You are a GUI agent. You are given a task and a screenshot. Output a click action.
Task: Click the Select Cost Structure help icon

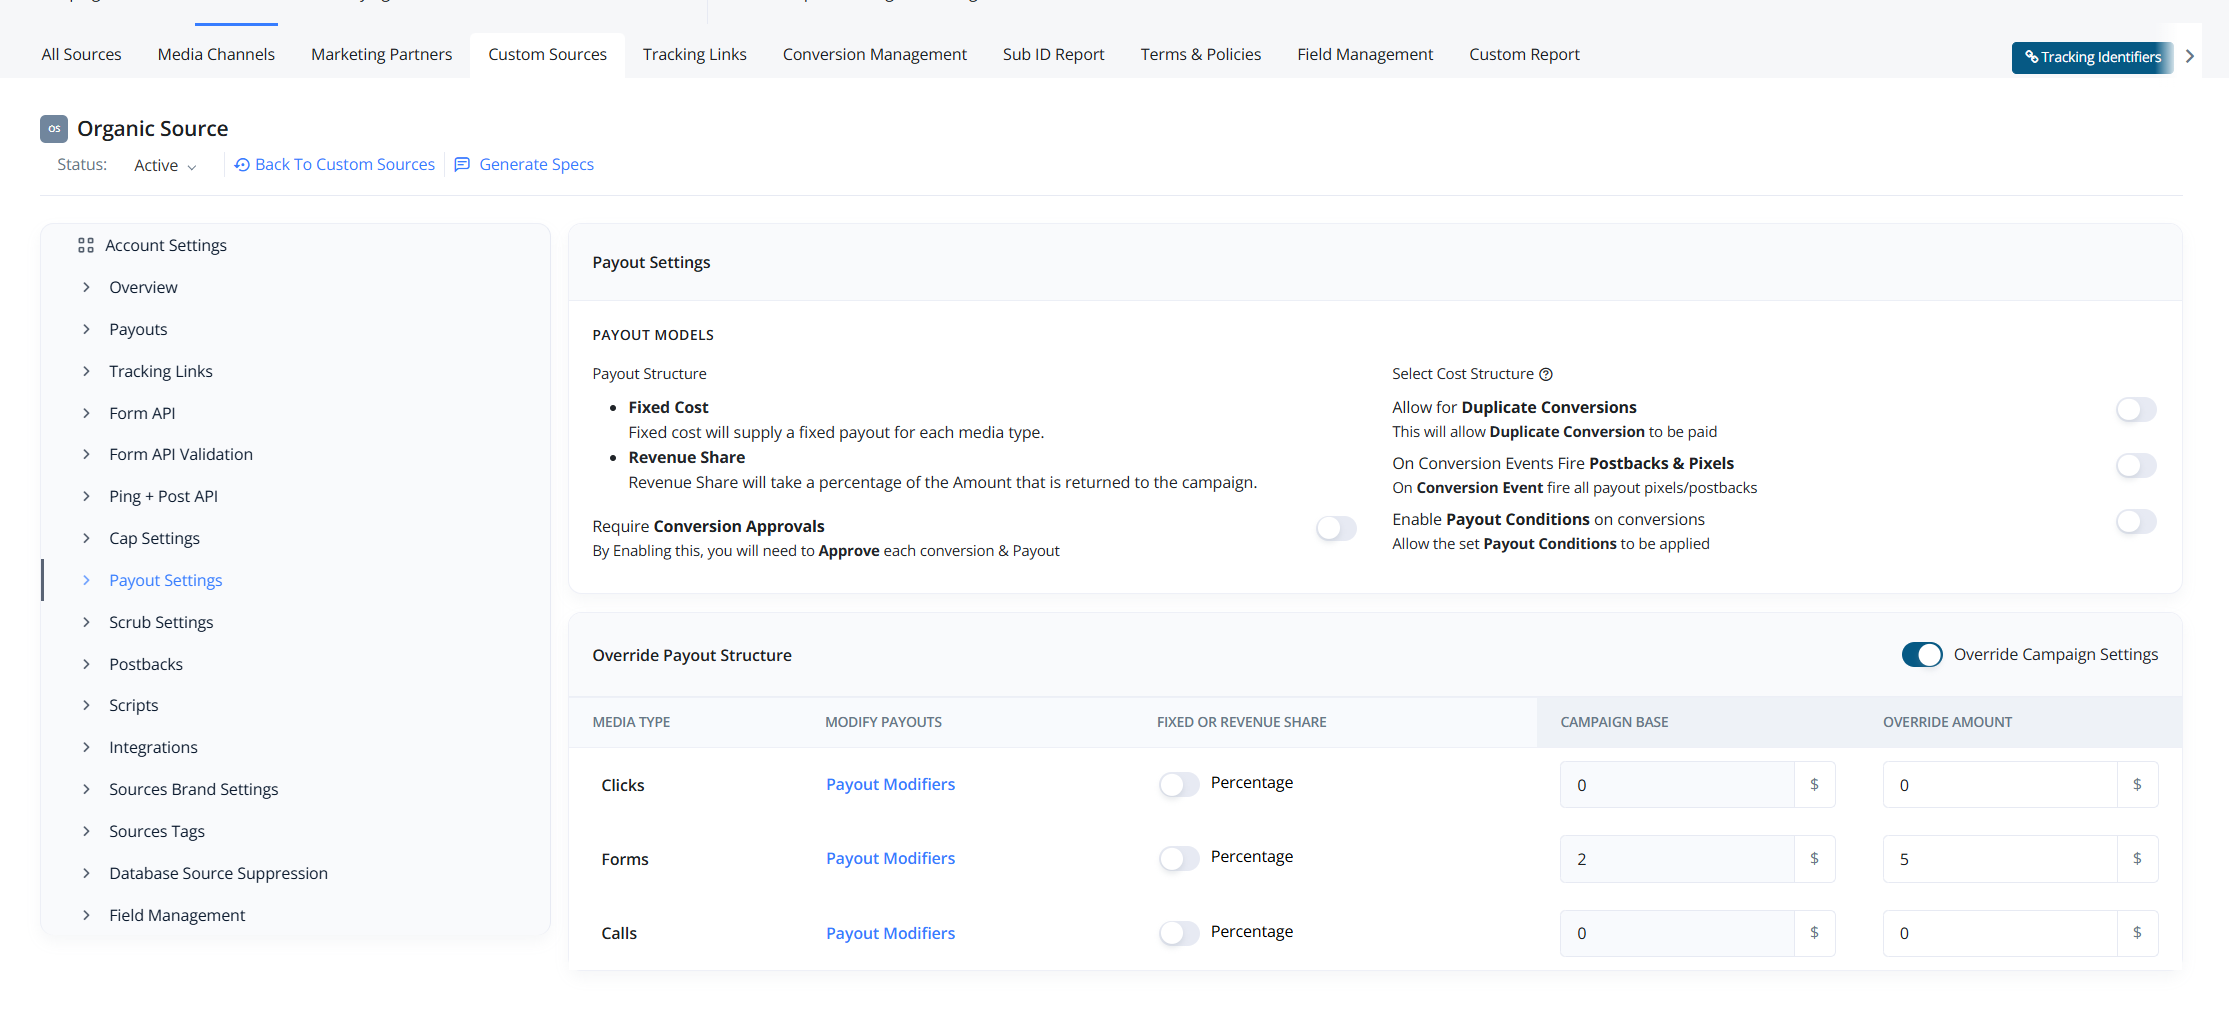point(1546,374)
